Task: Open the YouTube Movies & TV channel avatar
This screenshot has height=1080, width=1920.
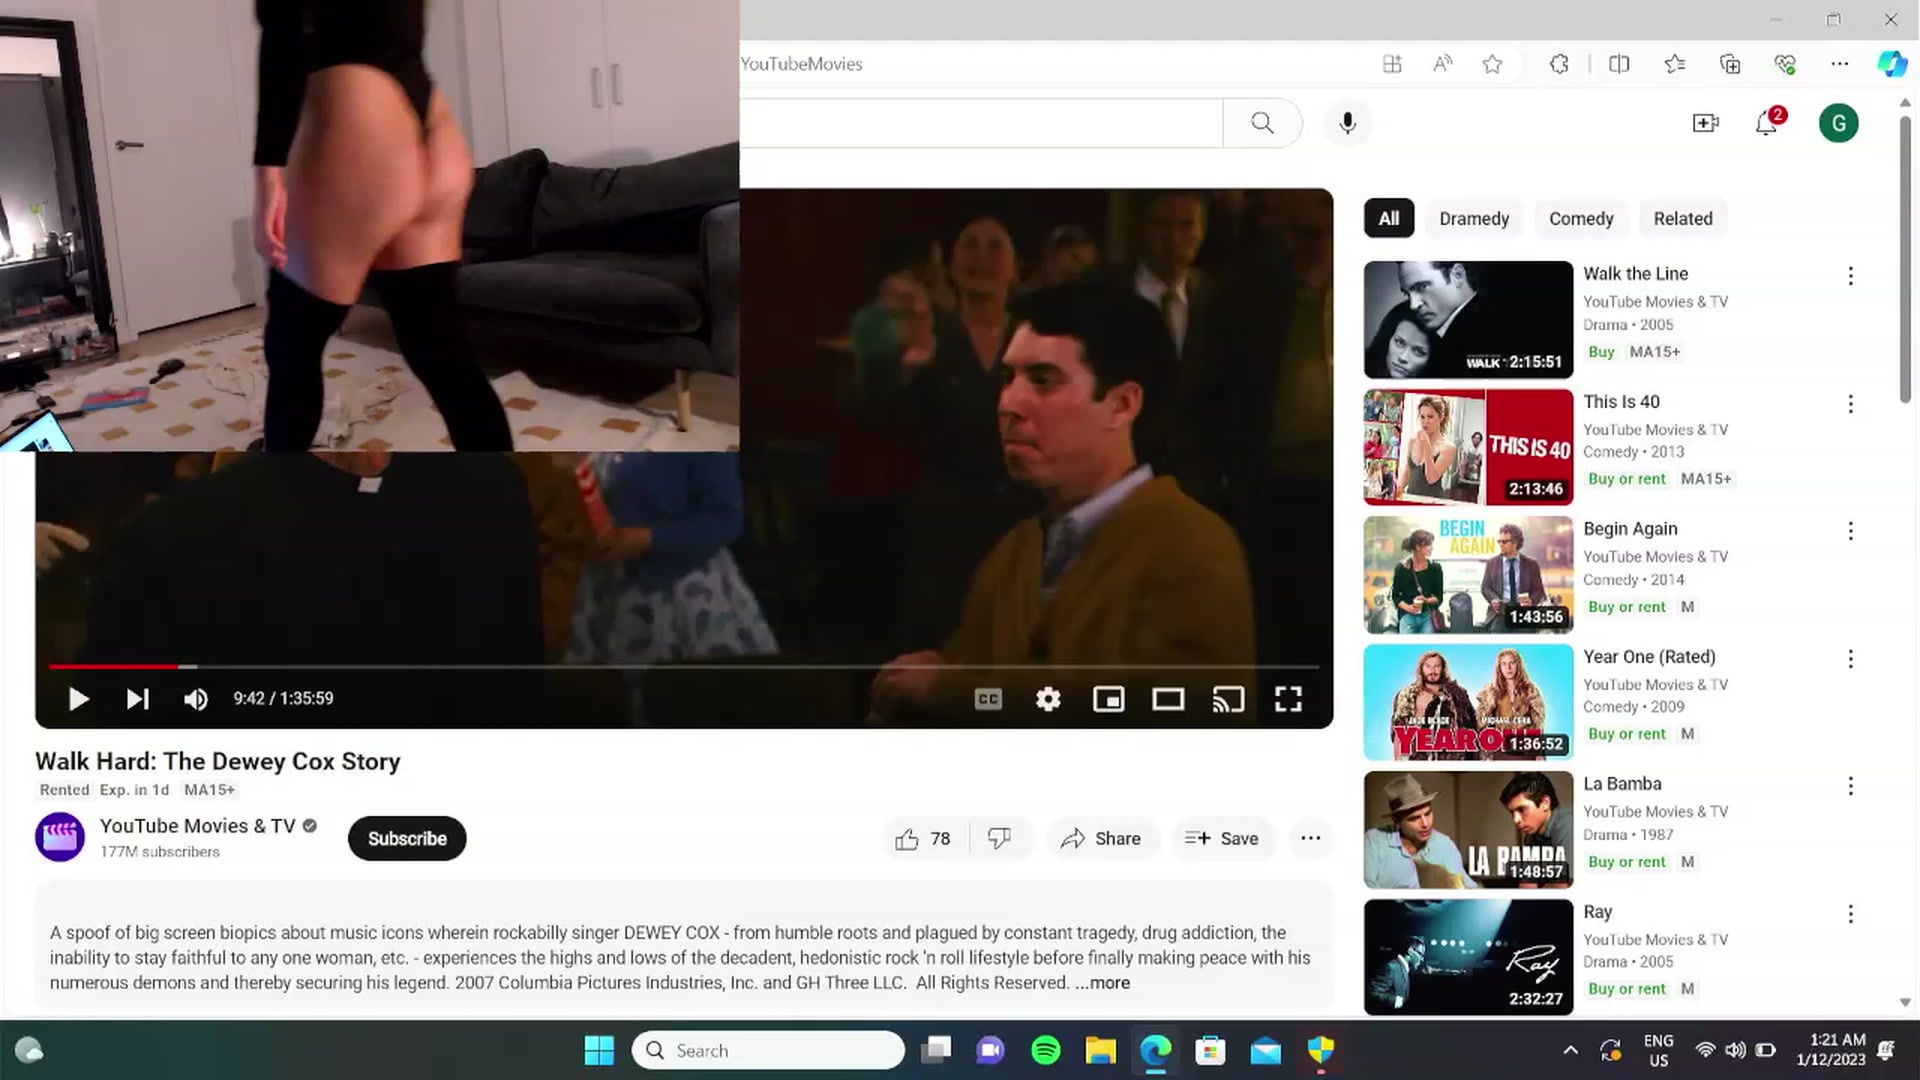Action: pyautogui.click(x=60, y=837)
